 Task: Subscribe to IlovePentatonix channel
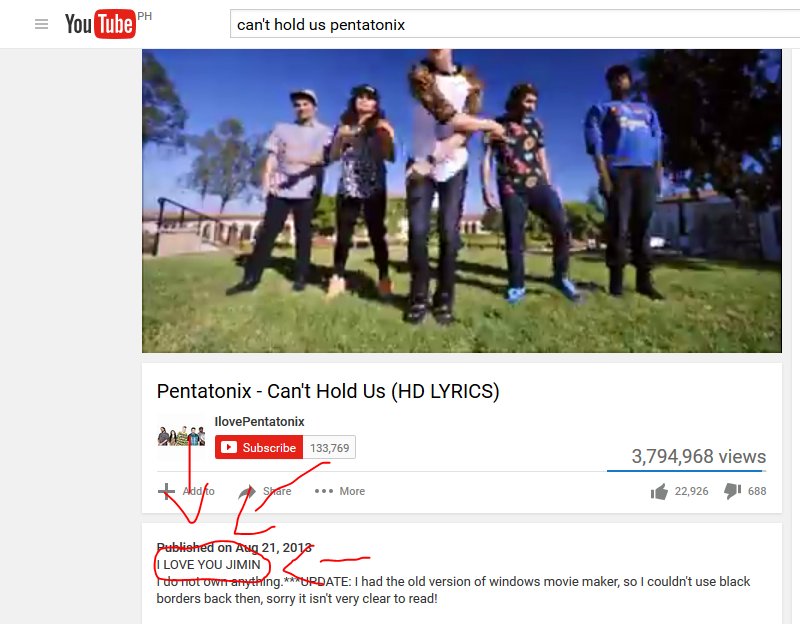click(x=259, y=447)
